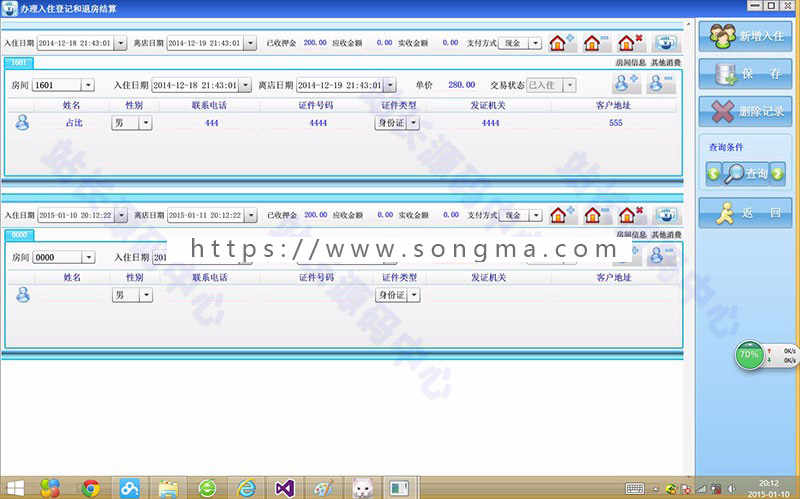
Task: Click the blue card-reader icon in 2014-12-18 record
Action: [x=666, y=43]
